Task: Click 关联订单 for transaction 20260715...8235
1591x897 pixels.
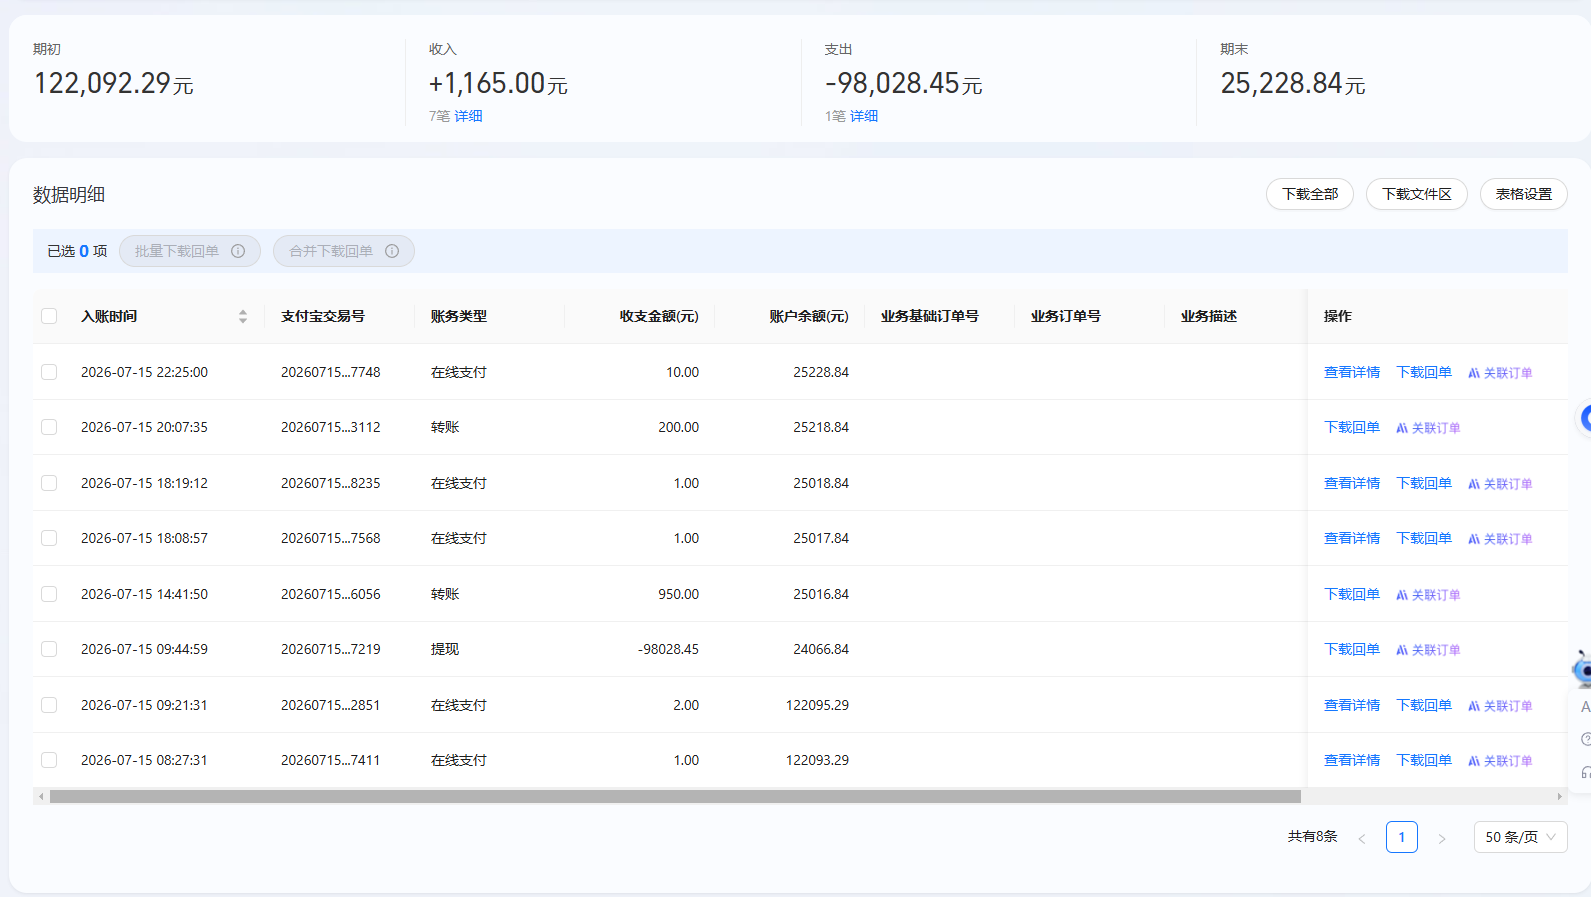Action: (x=1500, y=484)
